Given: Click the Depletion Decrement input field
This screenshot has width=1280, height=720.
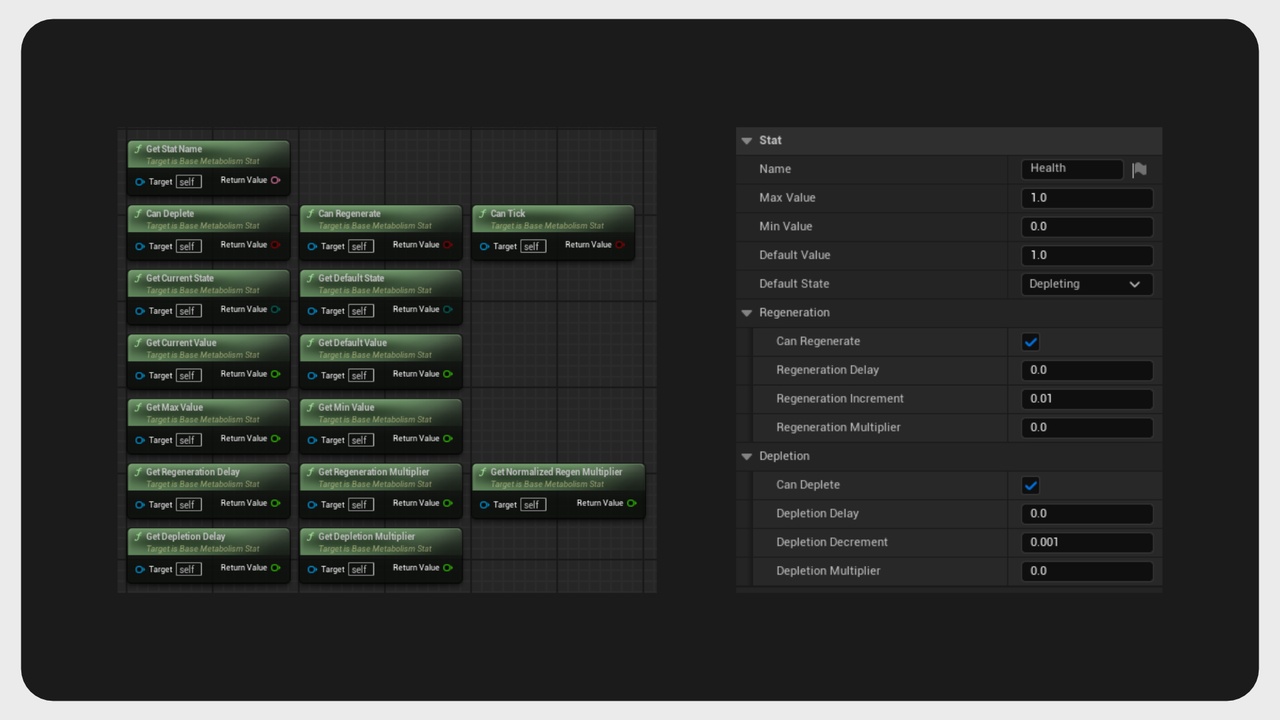Looking at the screenshot, I should coord(1087,542).
